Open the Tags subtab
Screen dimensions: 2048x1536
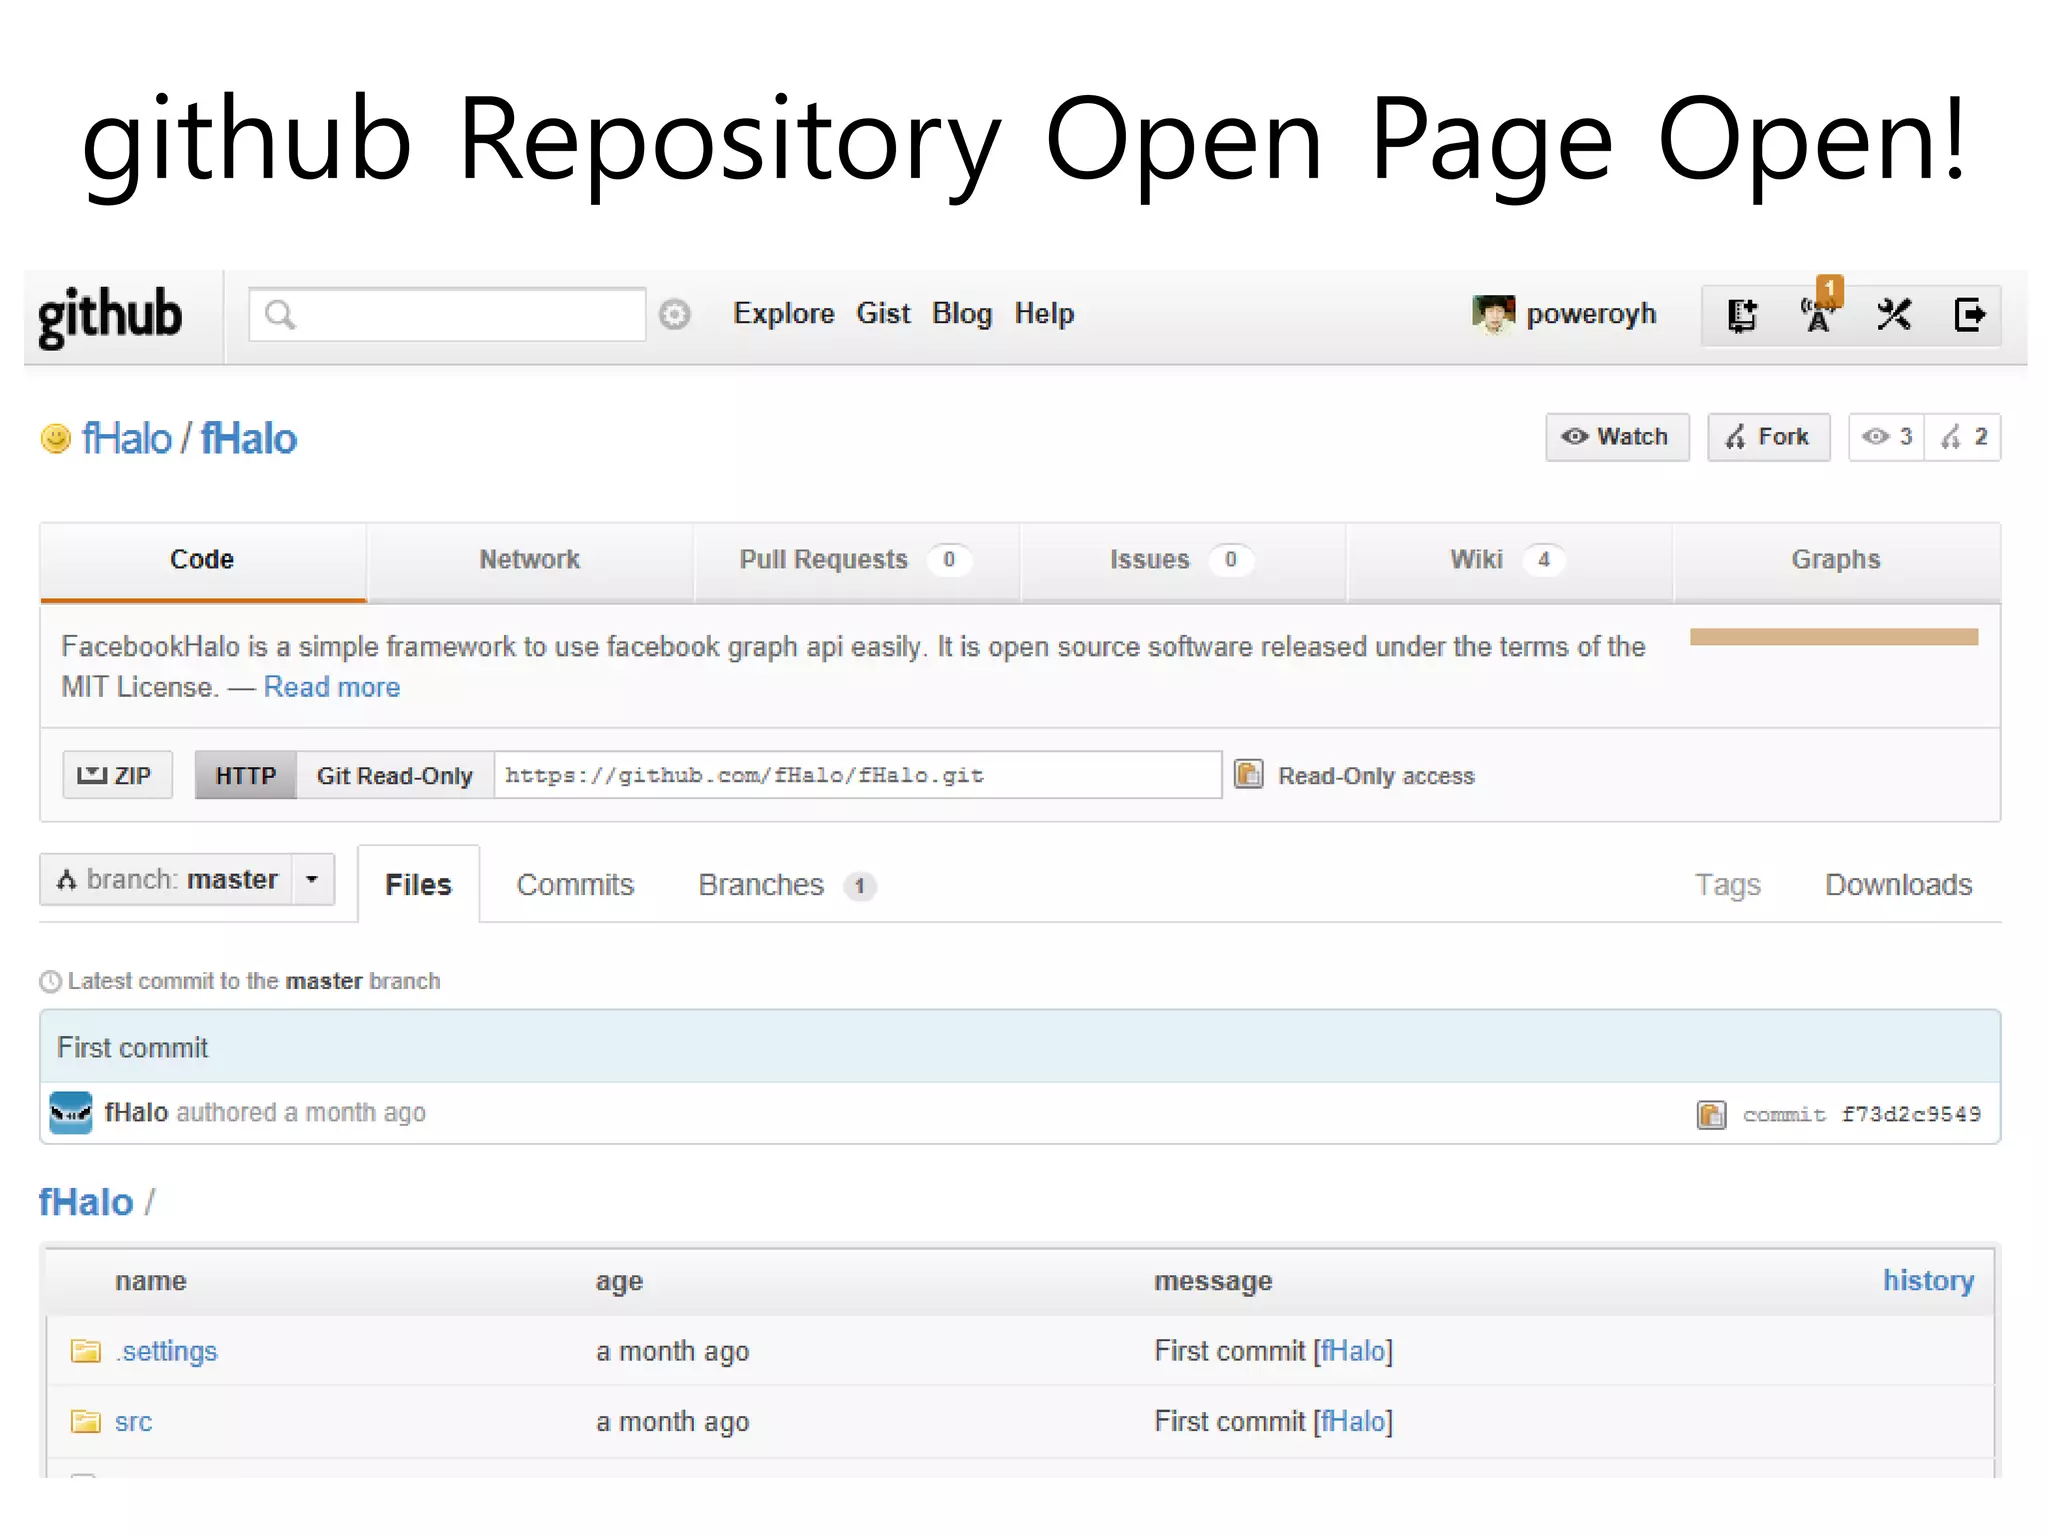1727,885
